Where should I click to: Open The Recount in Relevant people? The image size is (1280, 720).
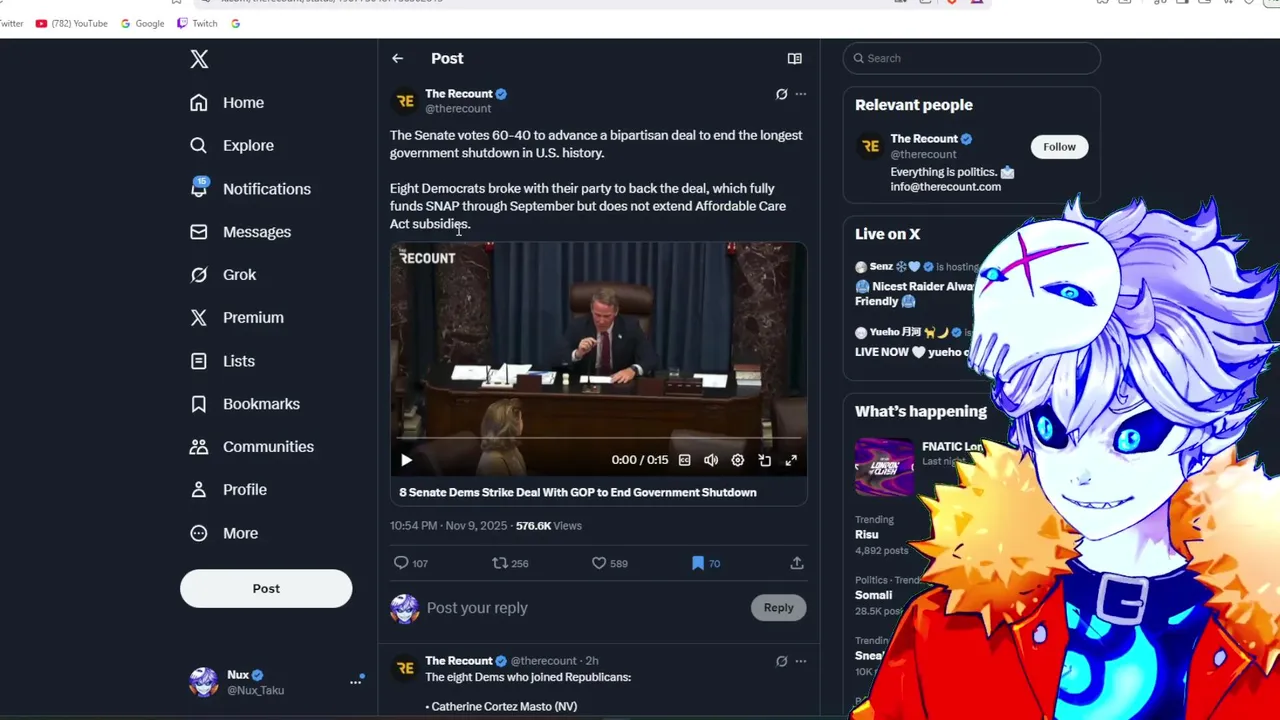(924, 139)
